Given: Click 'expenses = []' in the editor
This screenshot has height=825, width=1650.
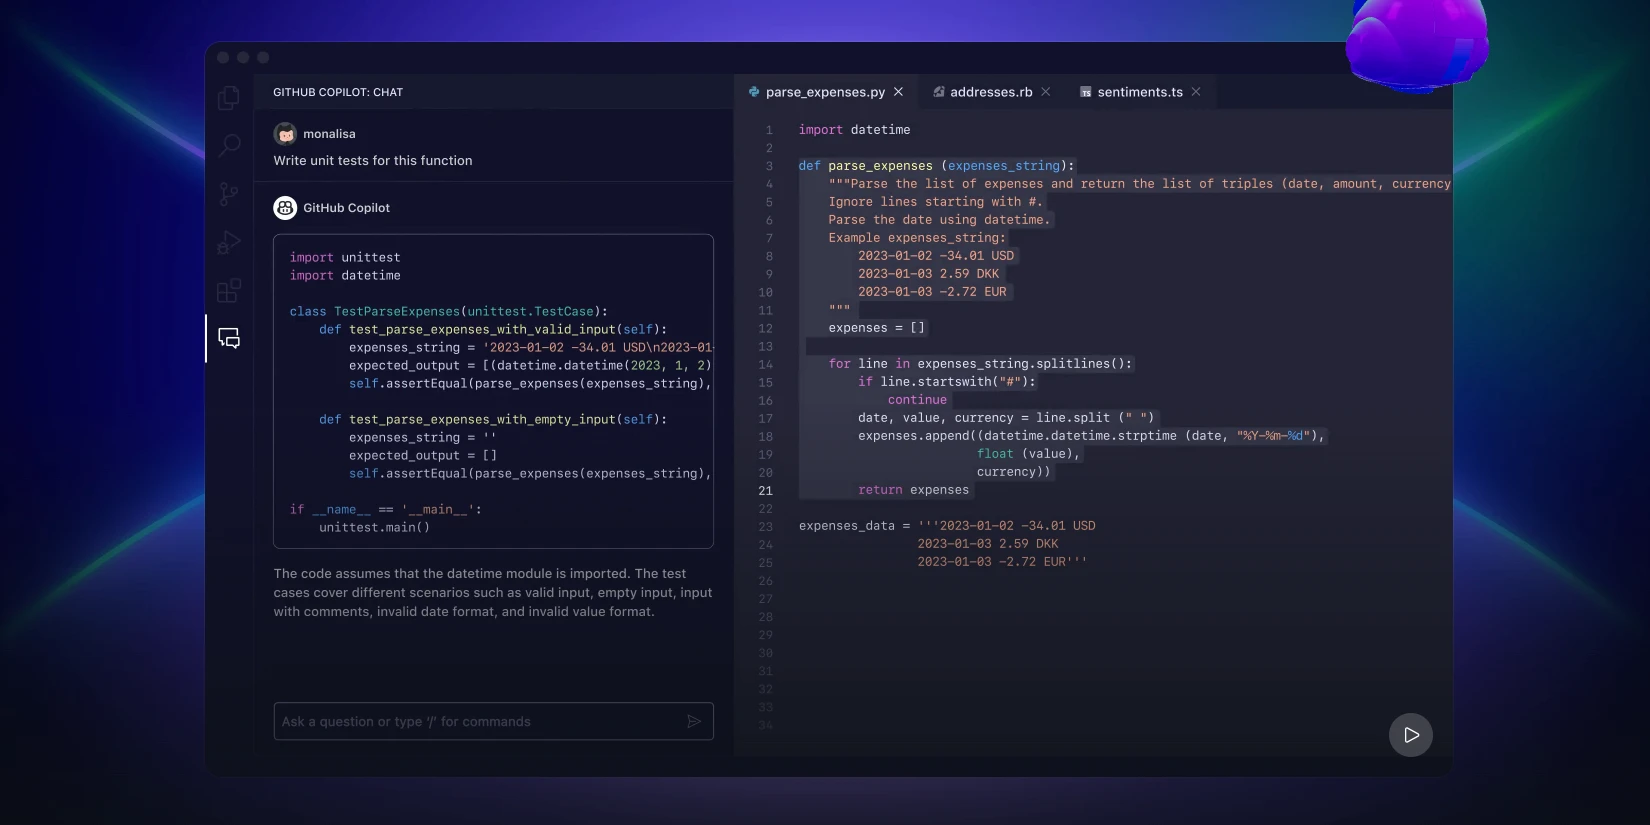Looking at the screenshot, I should (876, 328).
